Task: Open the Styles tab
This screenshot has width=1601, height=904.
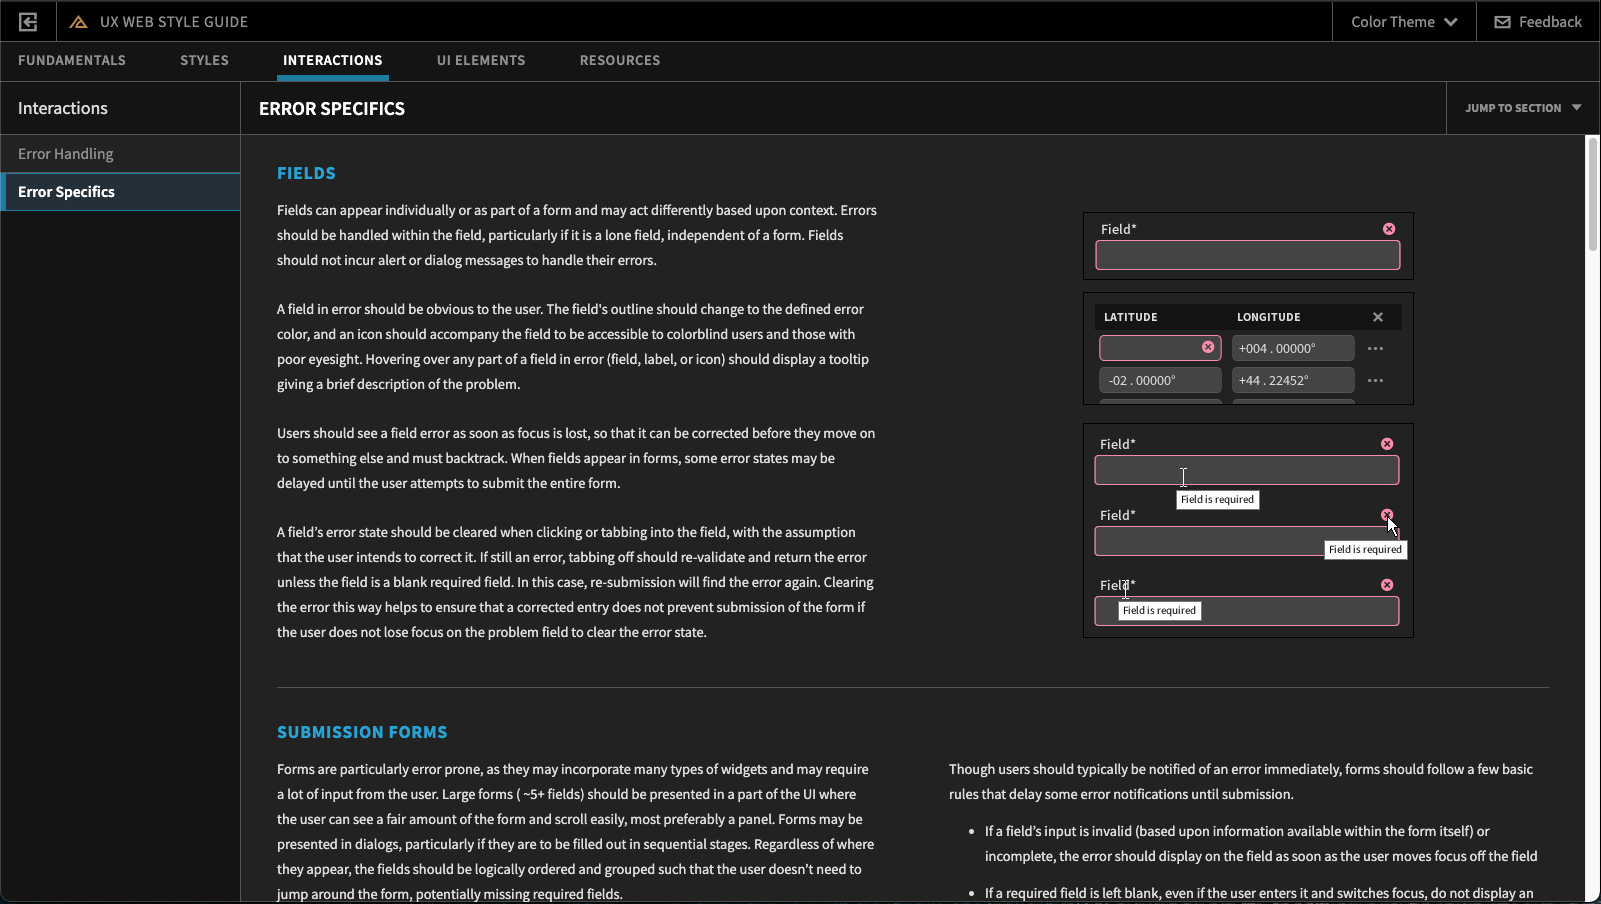Action: [x=204, y=61]
